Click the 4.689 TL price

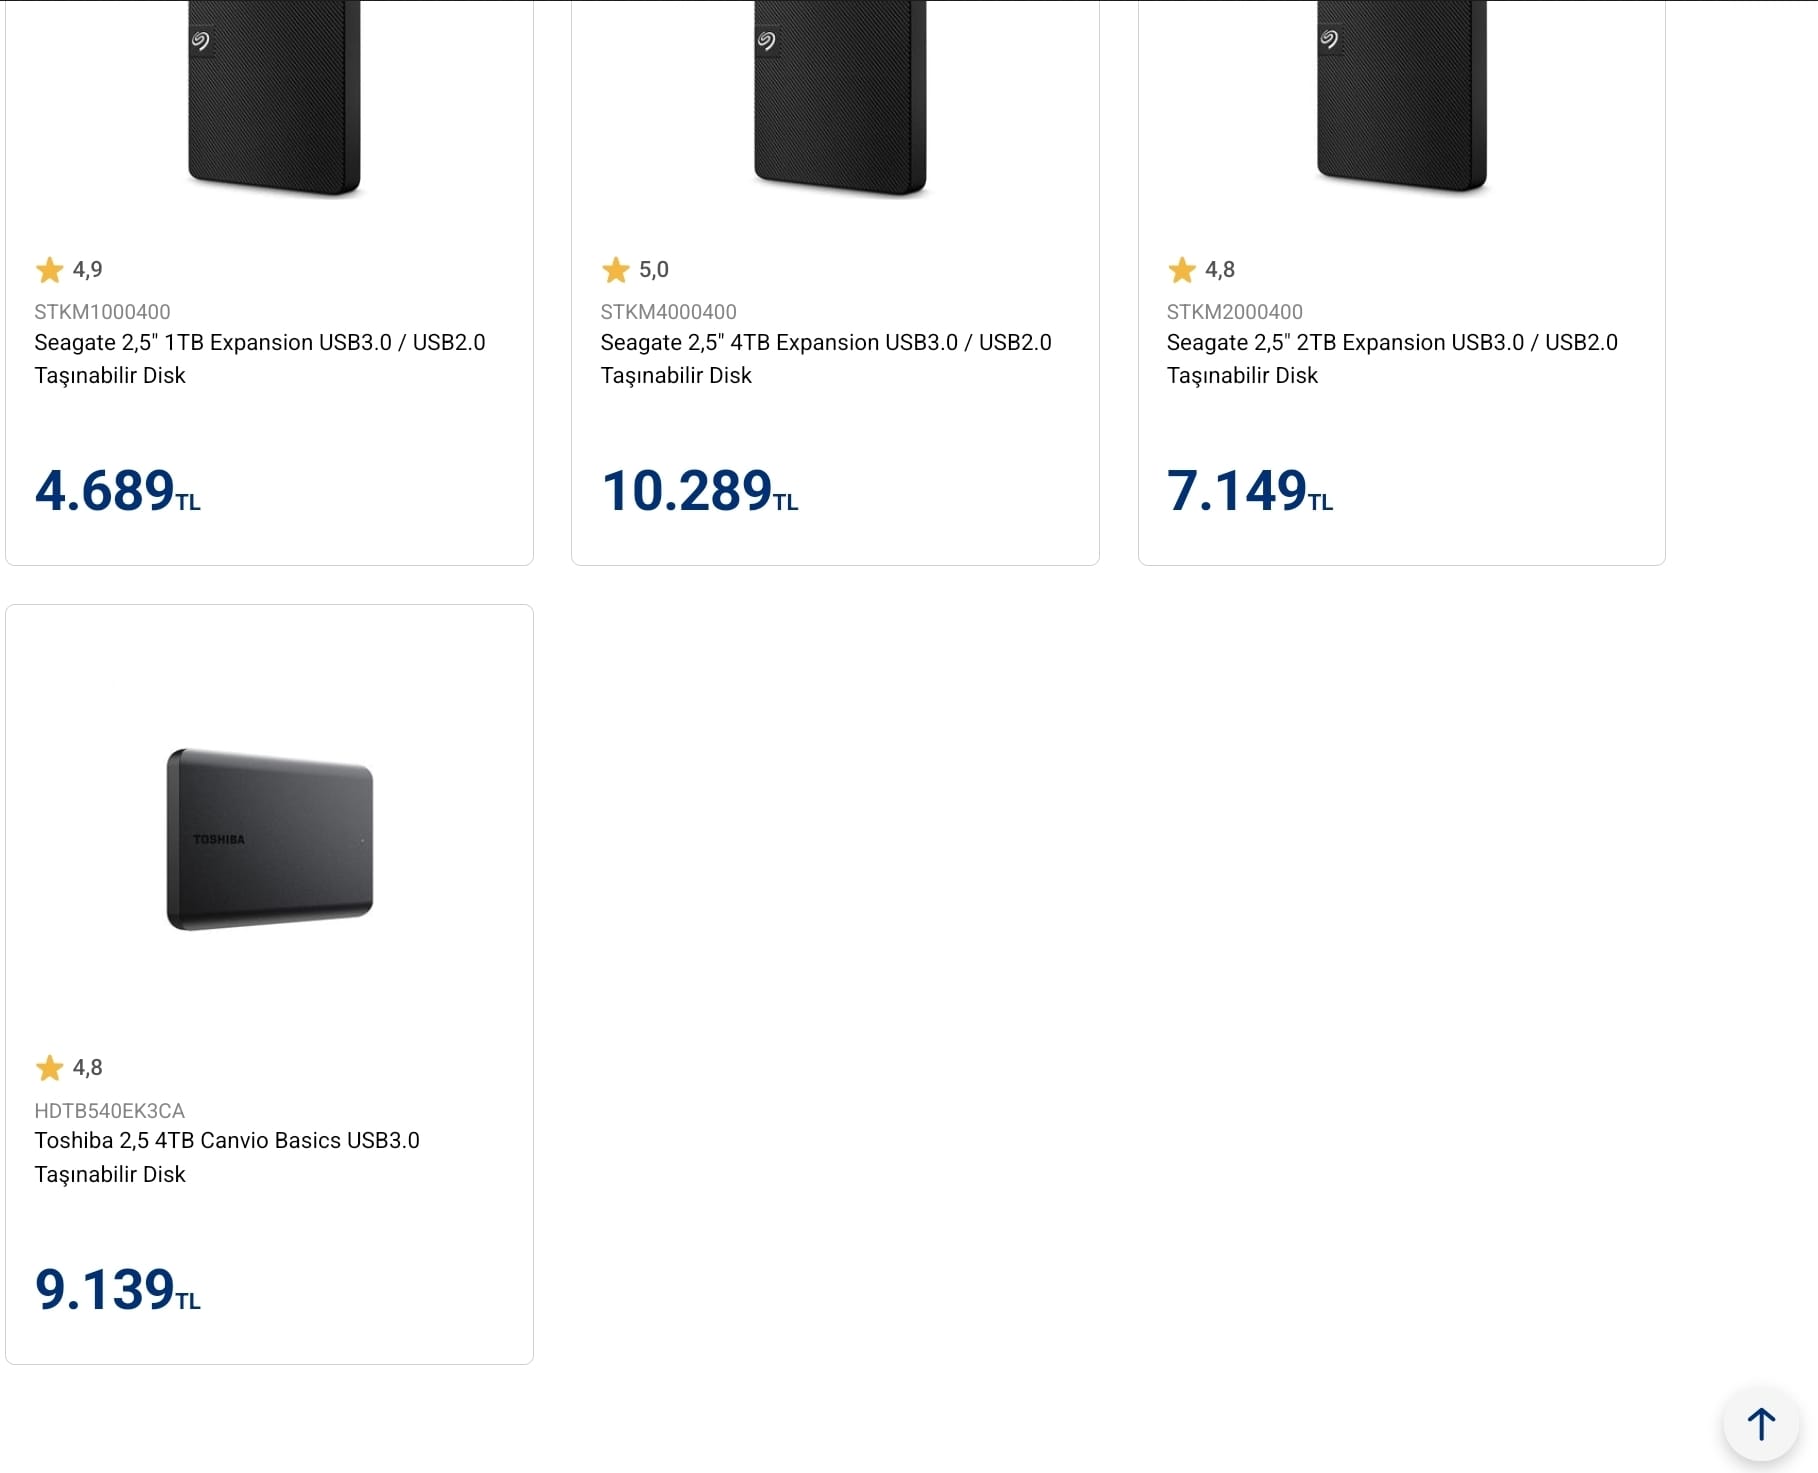118,491
